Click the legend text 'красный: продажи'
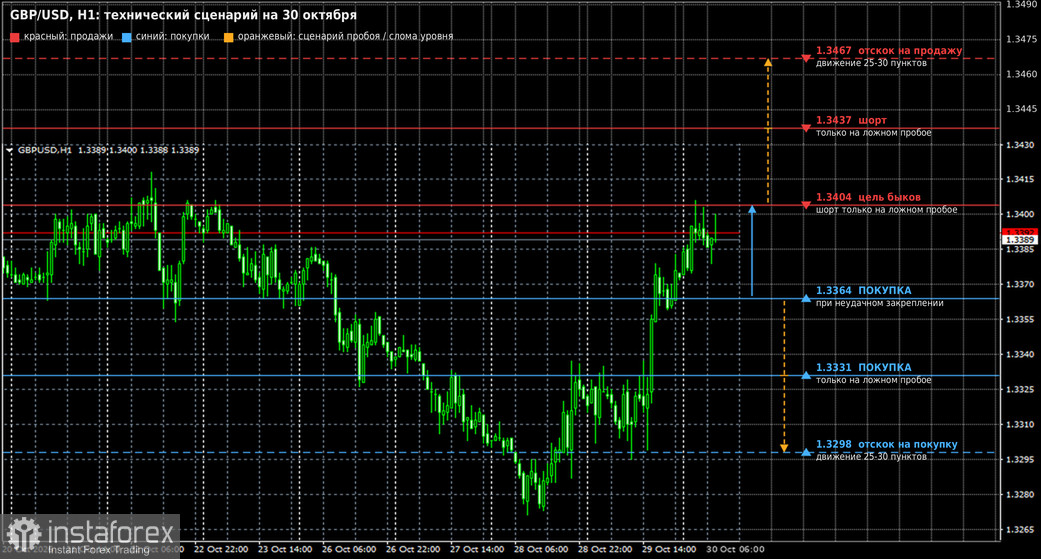This screenshot has width=1041, height=559. coord(68,37)
